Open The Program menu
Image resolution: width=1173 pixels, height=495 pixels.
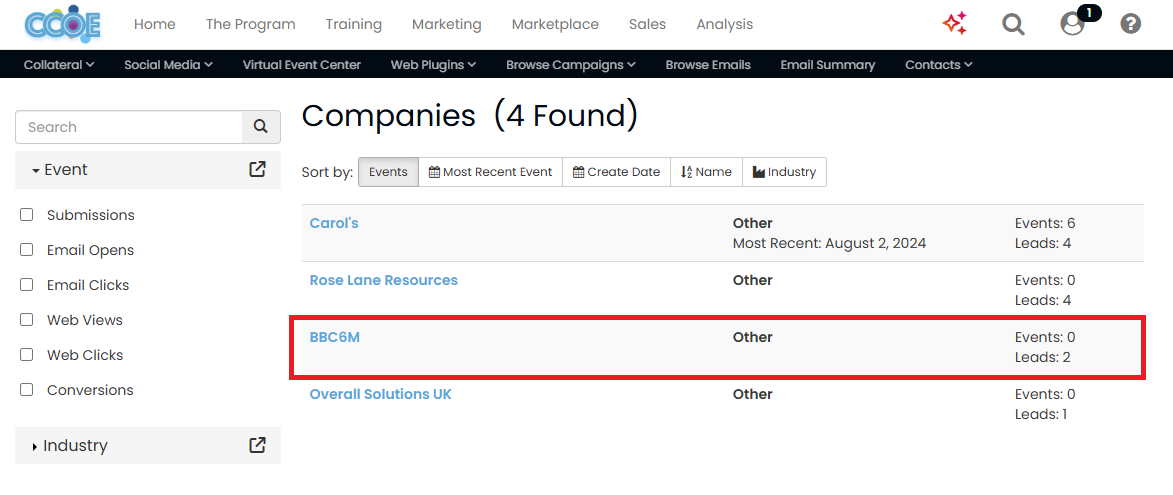pos(251,25)
